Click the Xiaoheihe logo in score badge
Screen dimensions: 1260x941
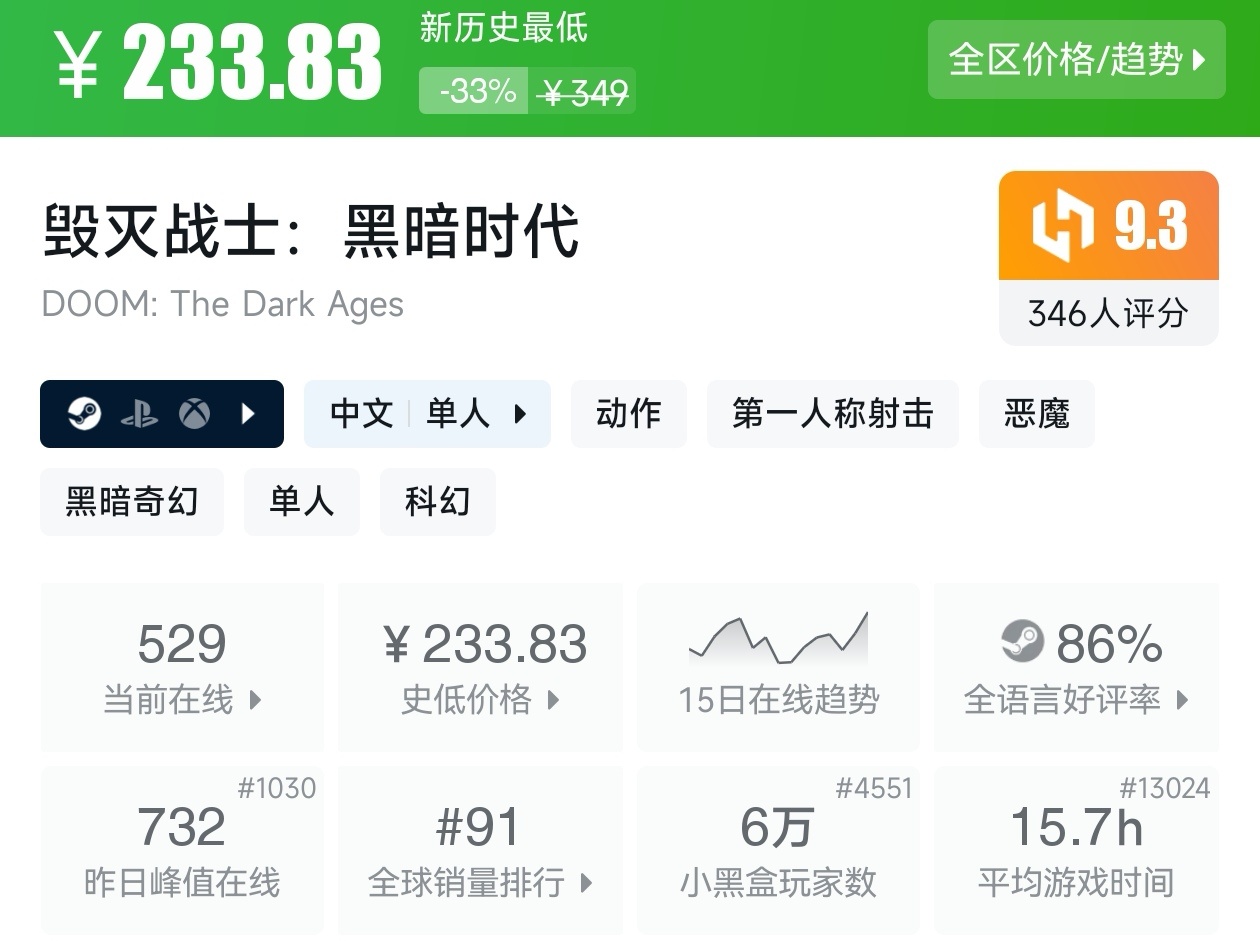coord(1063,226)
